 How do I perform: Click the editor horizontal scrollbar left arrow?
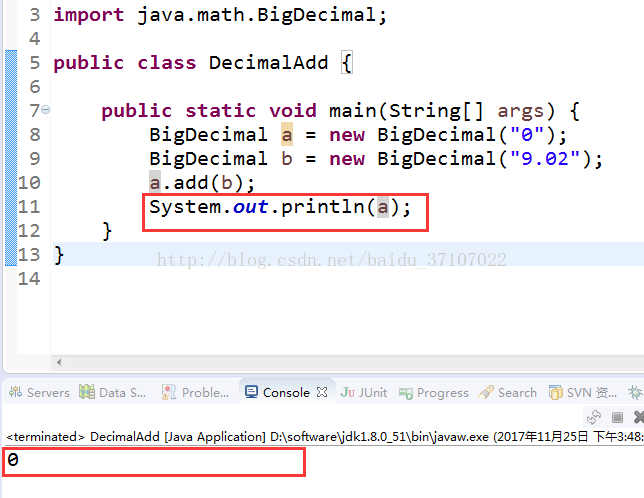[x=59, y=362]
